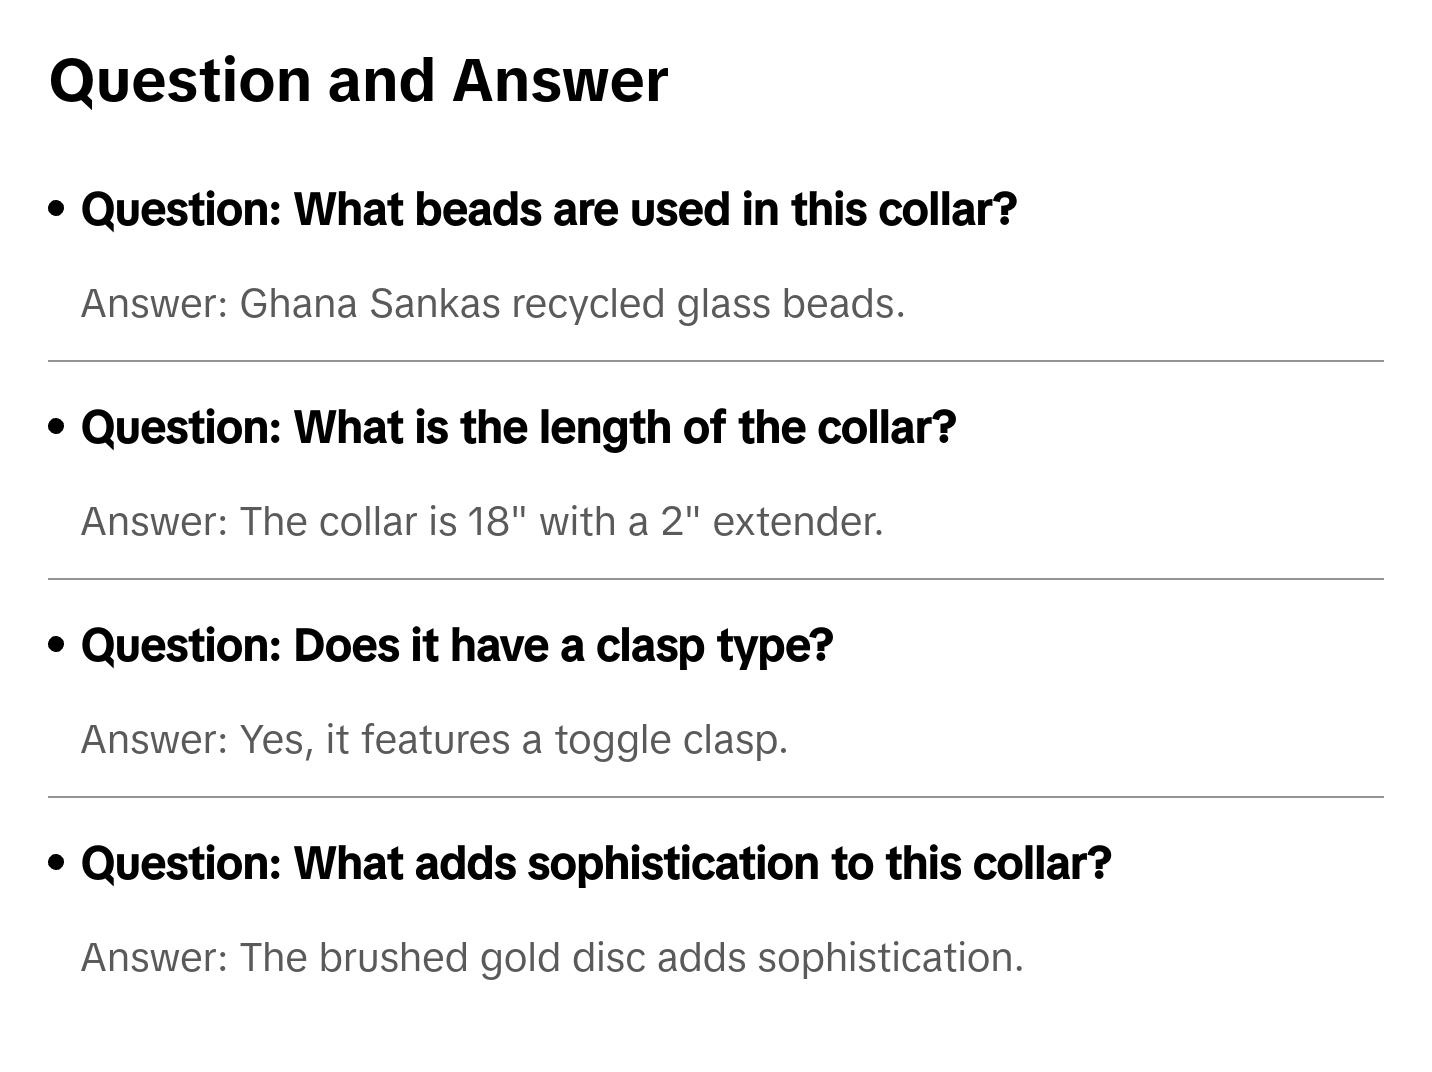Click the divider below the glass beads answer
Image resolution: width=1432 pixels, height=1072 pixels.
tap(715, 361)
